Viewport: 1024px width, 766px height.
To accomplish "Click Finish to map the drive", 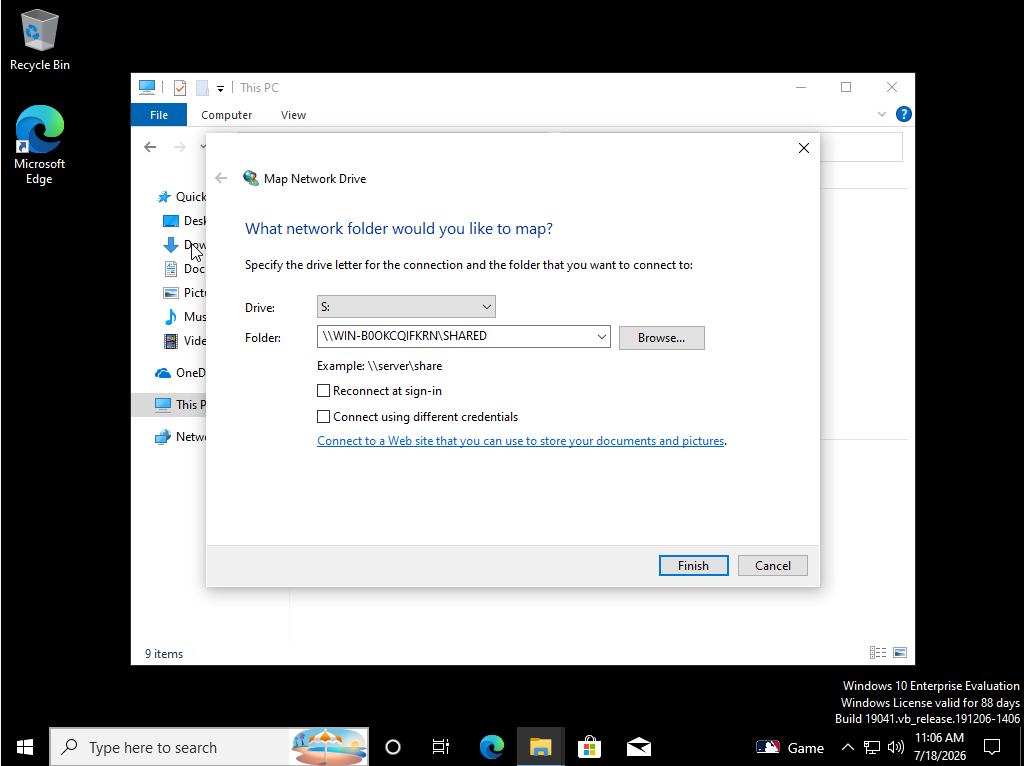I will coord(694,566).
